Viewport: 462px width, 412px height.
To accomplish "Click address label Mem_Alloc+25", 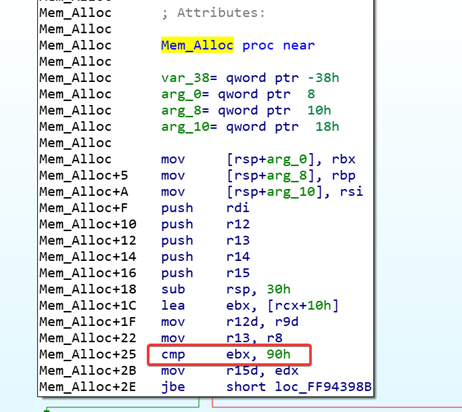I will tap(88, 354).
